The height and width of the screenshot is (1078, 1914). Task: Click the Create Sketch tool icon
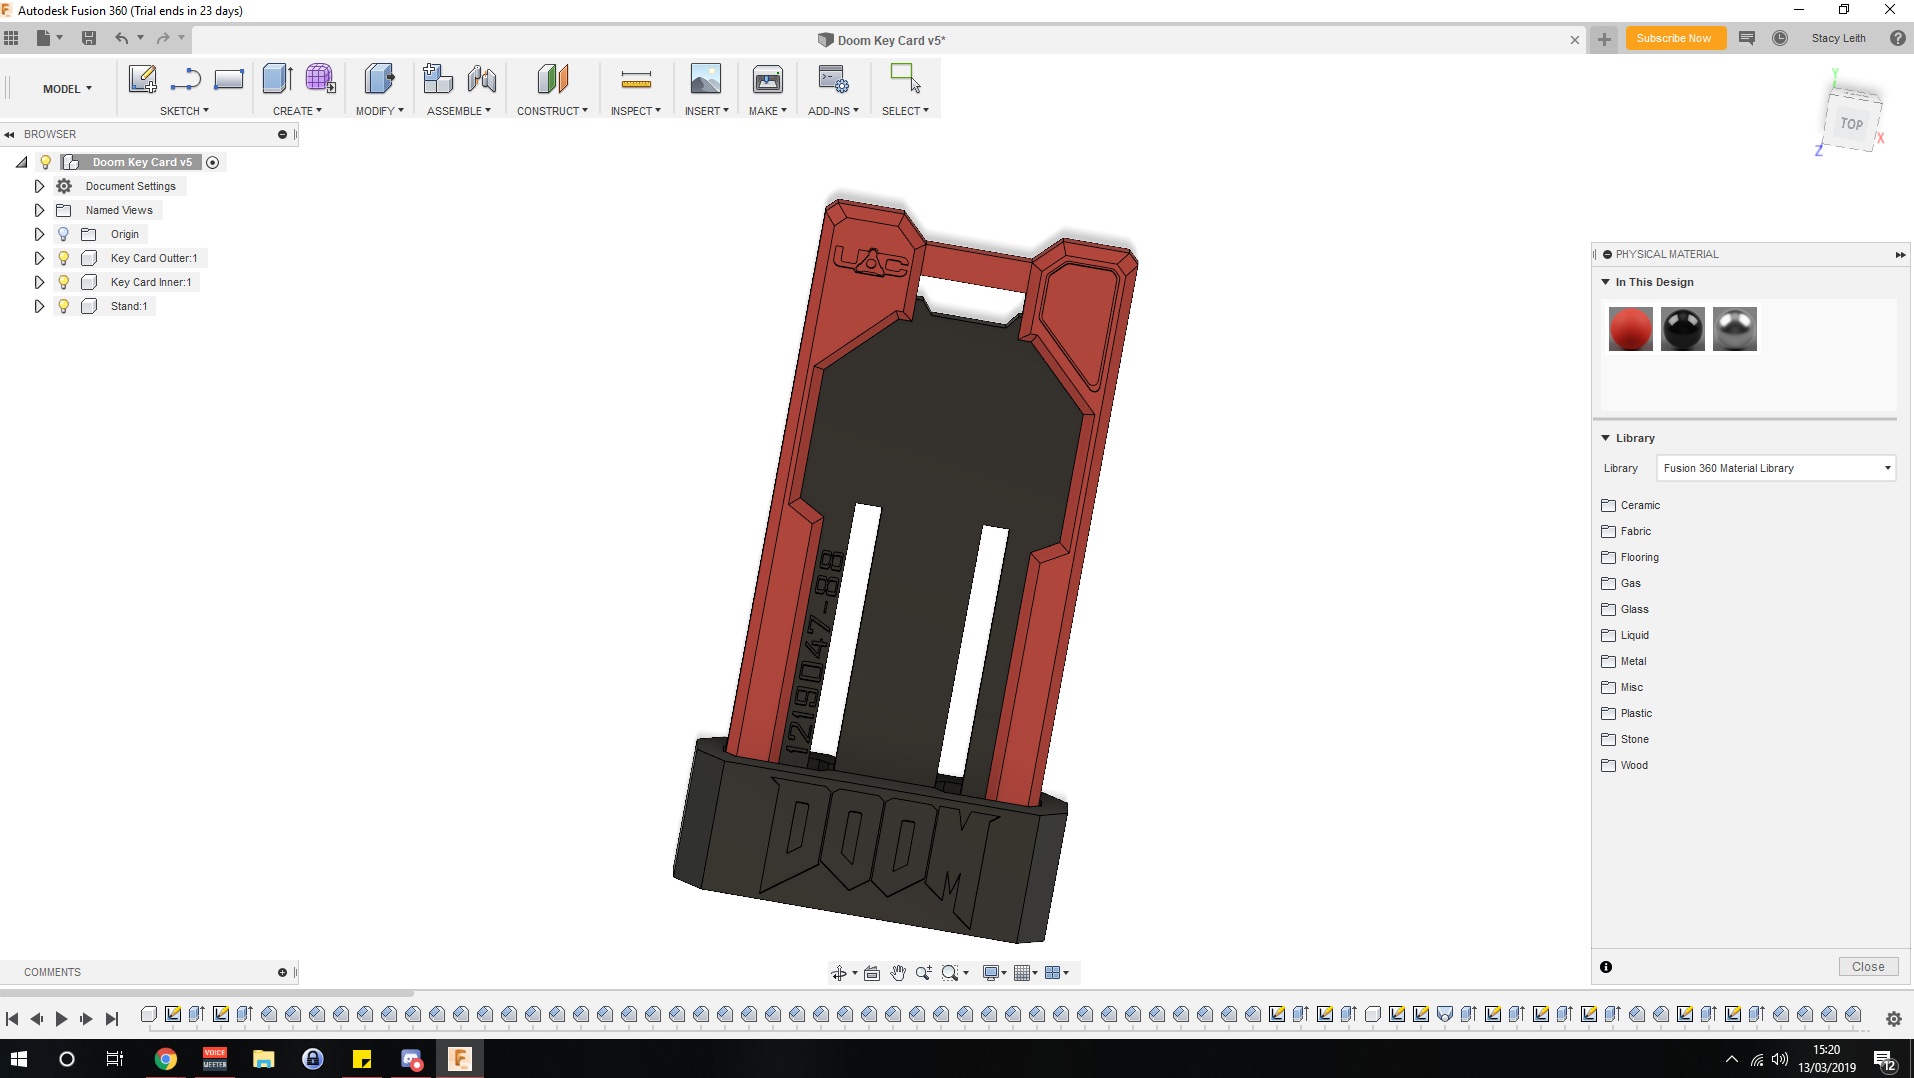point(142,79)
